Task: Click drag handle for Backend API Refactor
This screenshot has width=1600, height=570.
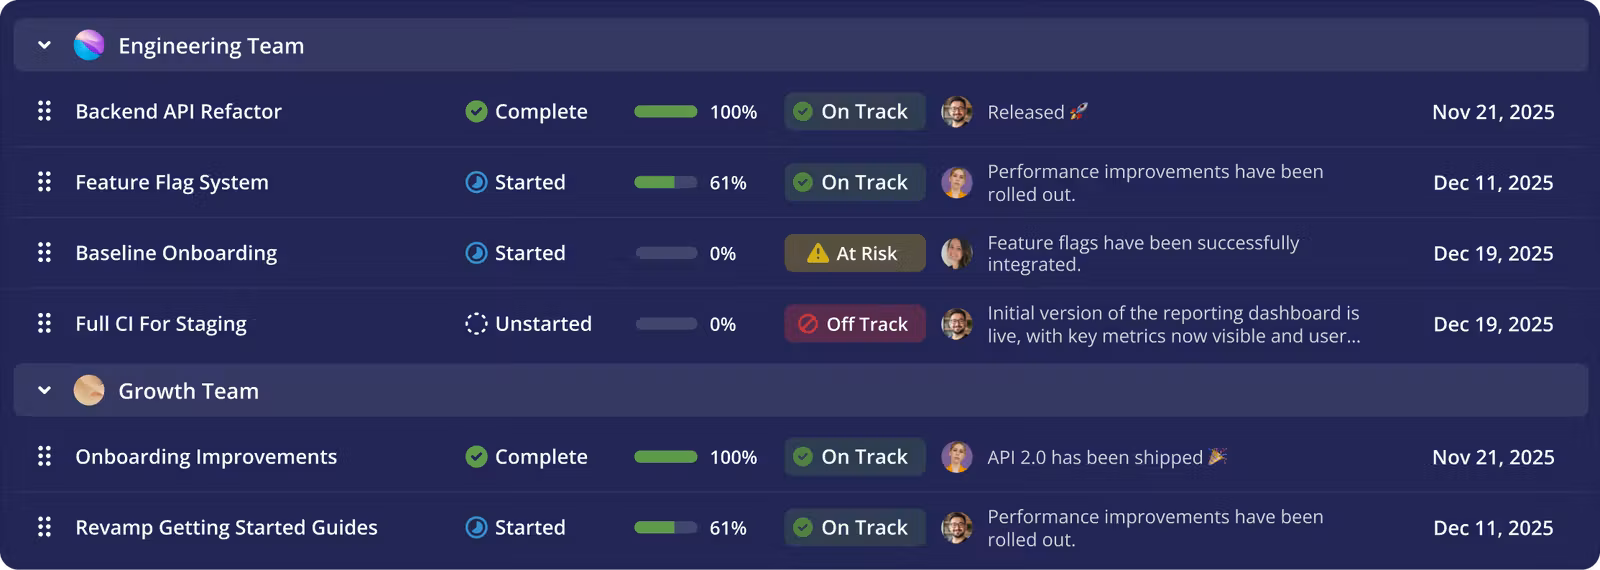Action: pyautogui.click(x=44, y=111)
